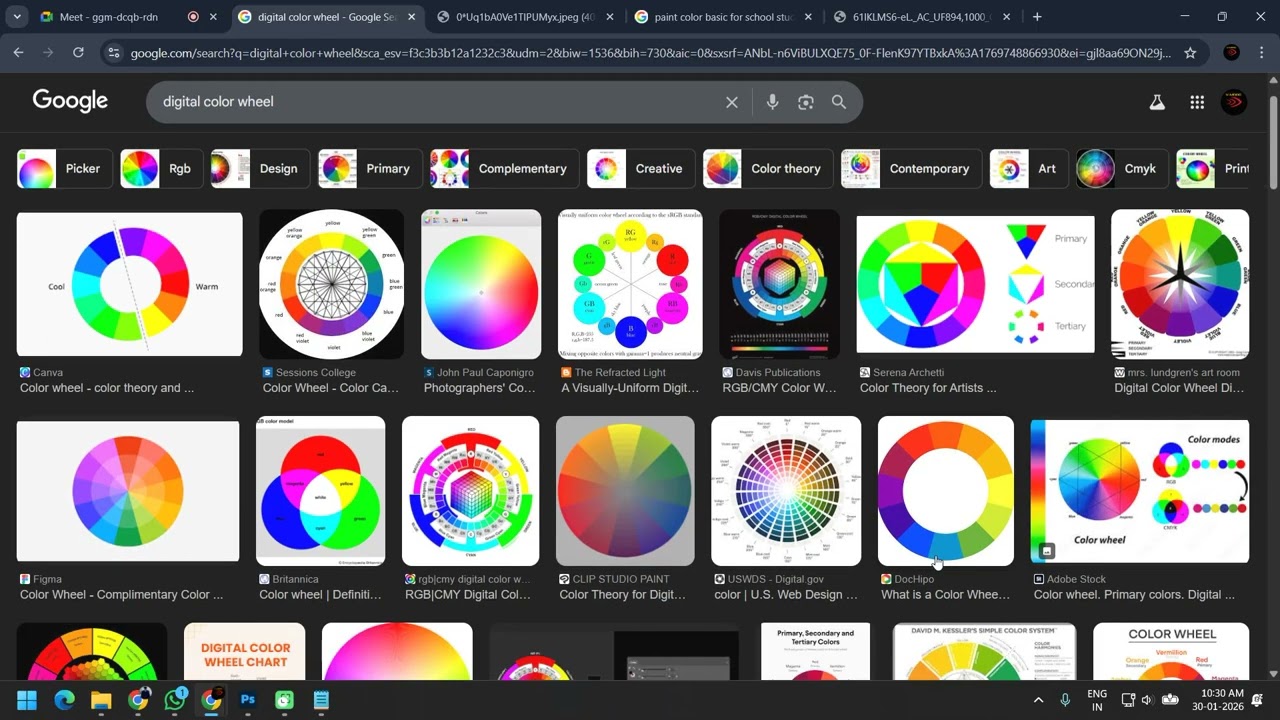Open Canva cool-warm color wheel image
1280x720 pixels.
130,284
